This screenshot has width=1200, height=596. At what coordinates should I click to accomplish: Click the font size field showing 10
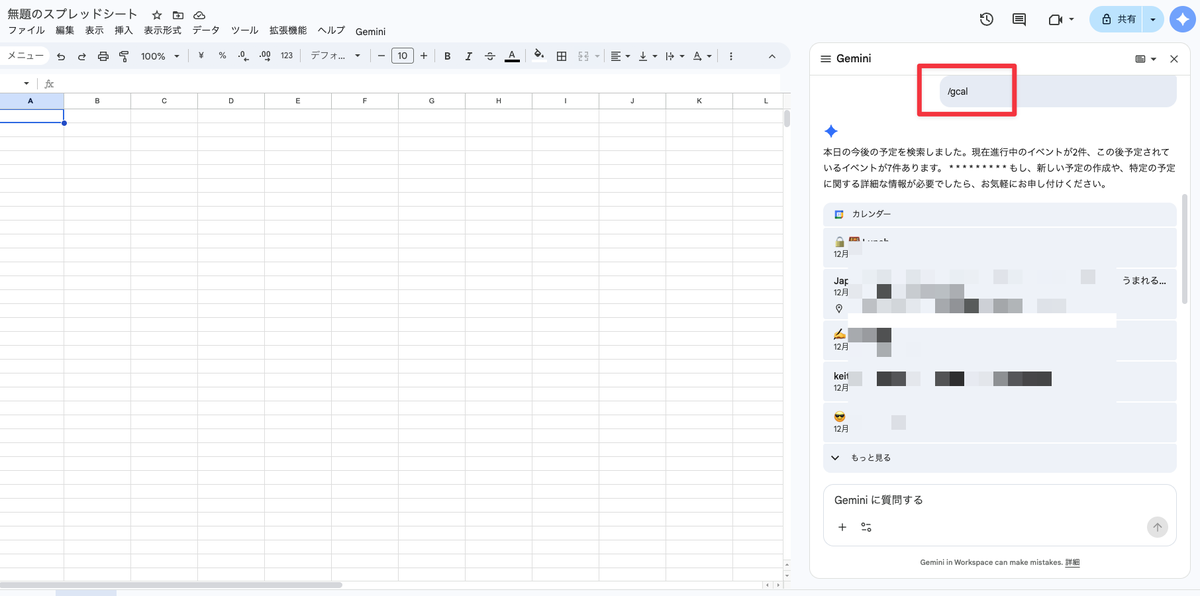click(403, 56)
